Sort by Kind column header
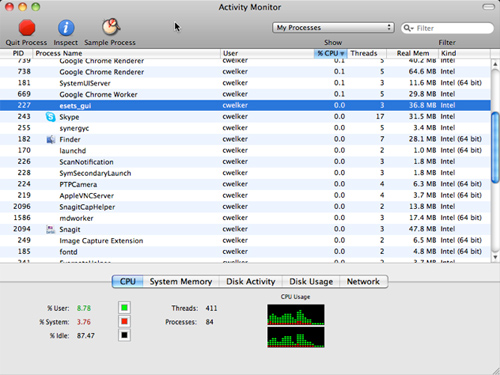The height and width of the screenshot is (375, 500). pyautogui.click(x=464, y=53)
